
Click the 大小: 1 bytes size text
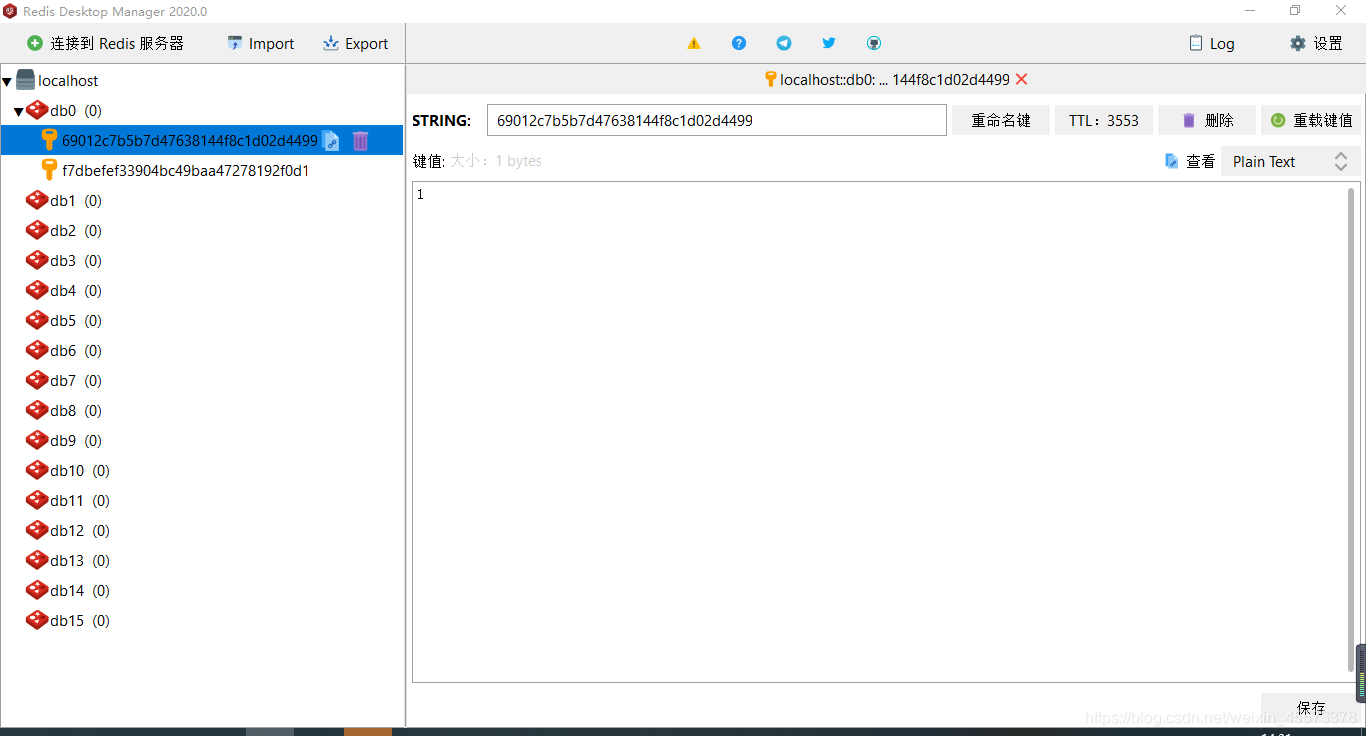tap(496, 161)
